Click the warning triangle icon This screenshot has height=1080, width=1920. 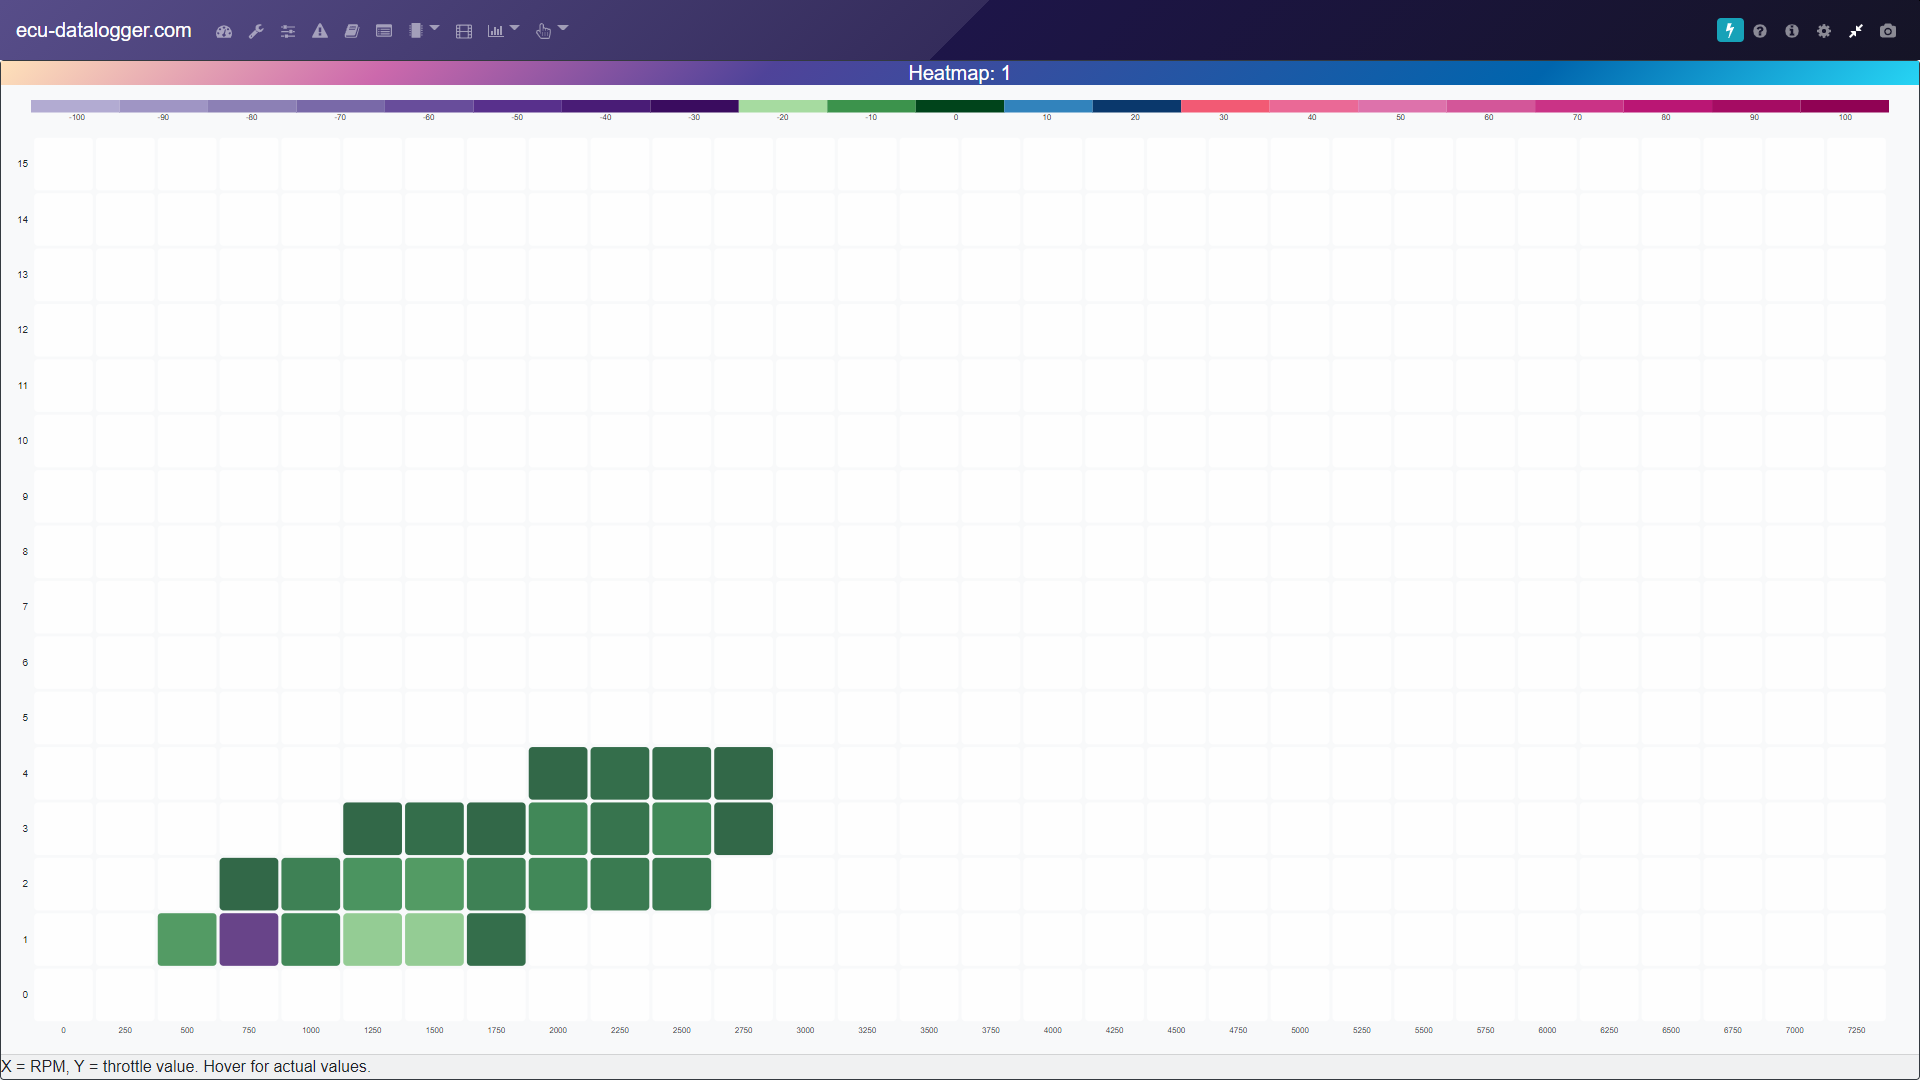pyautogui.click(x=320, y=31)
